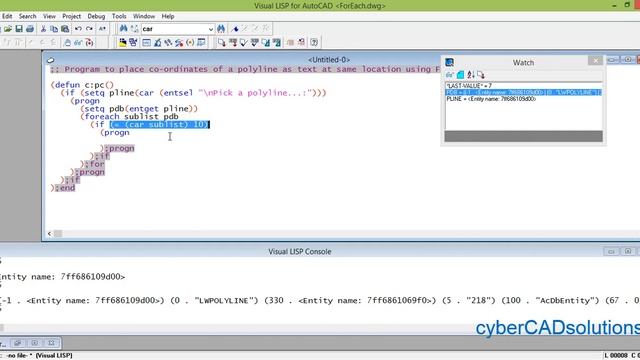Expand the search string dropdown arrow
This screenshot has height=360, width=640.
pyautogui.click(x=211, y=29)
